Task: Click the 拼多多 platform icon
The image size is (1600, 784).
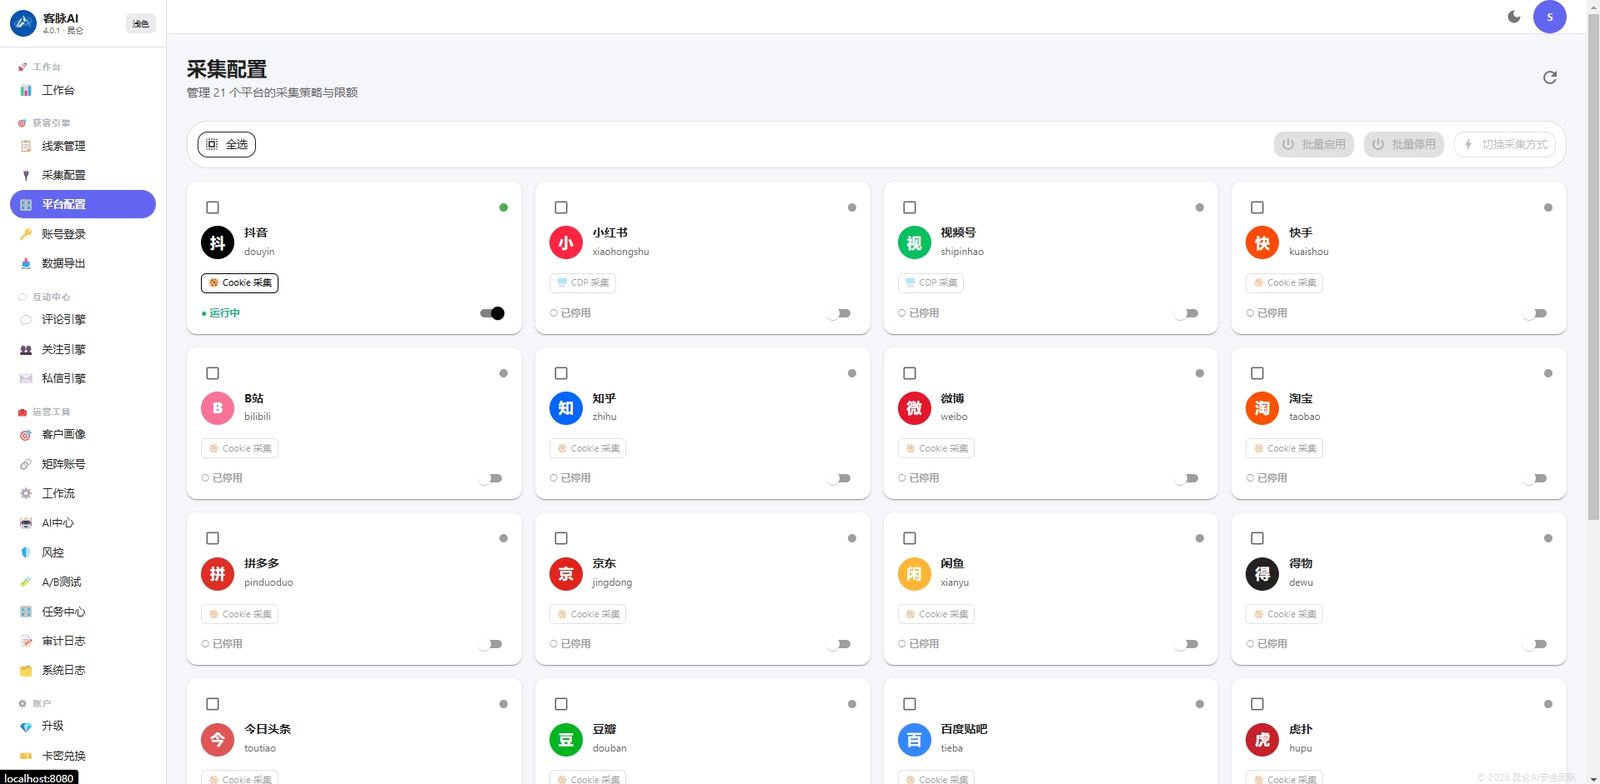Action: coord(218,573)
